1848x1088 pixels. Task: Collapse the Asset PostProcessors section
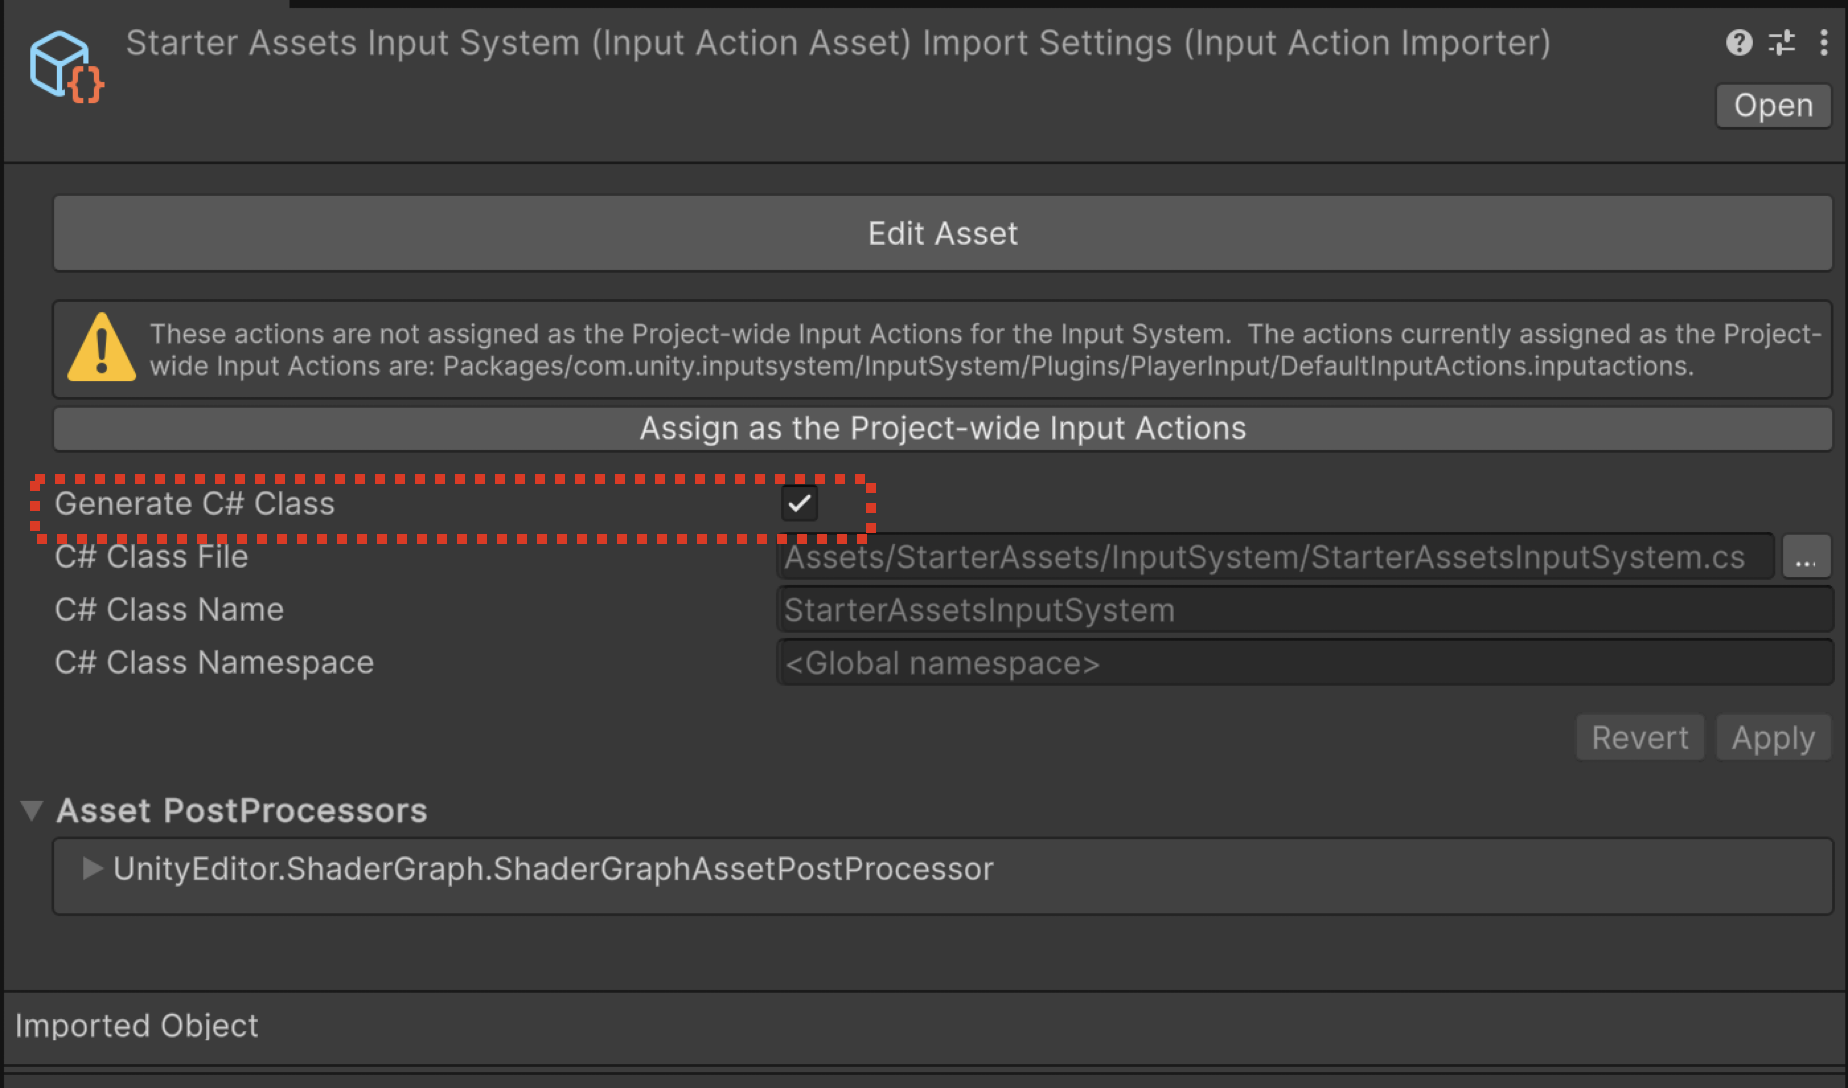(x=32, y=810)
